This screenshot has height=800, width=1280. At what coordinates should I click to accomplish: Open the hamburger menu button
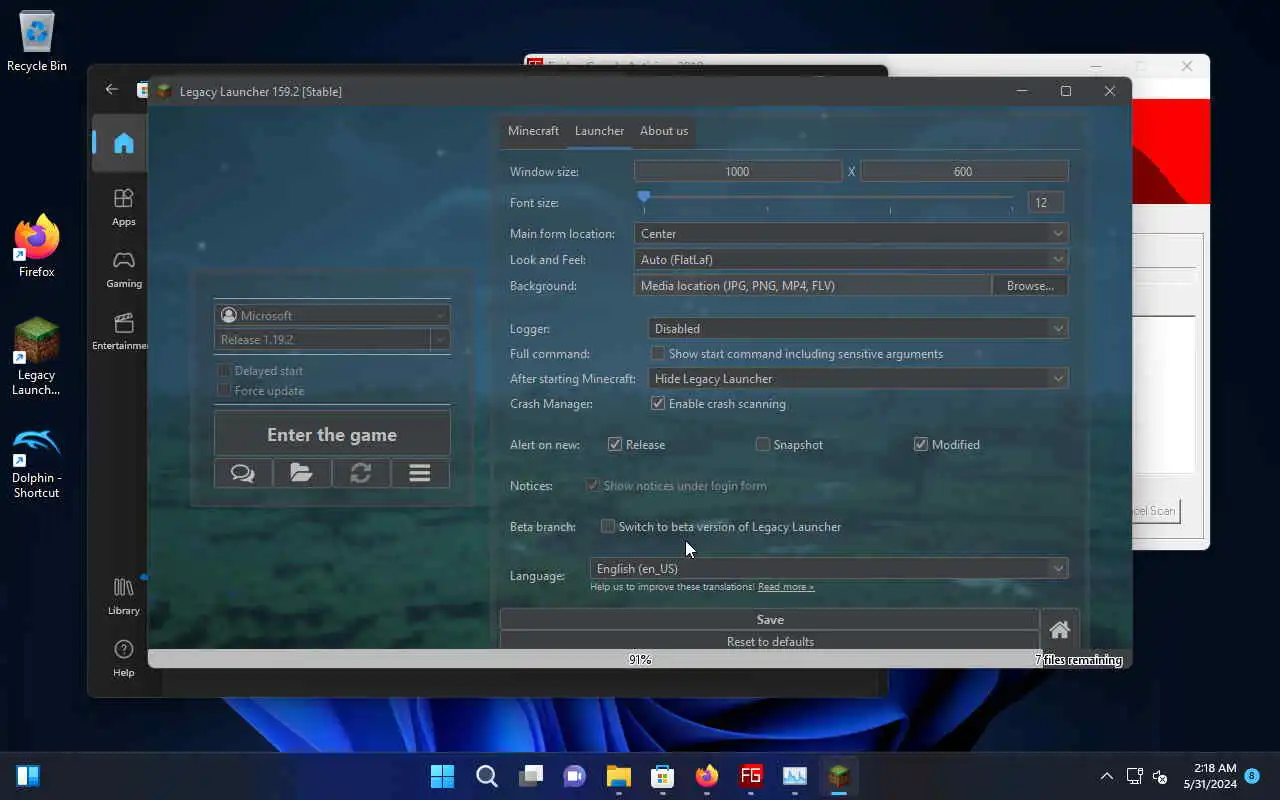(x=420, y=473)
